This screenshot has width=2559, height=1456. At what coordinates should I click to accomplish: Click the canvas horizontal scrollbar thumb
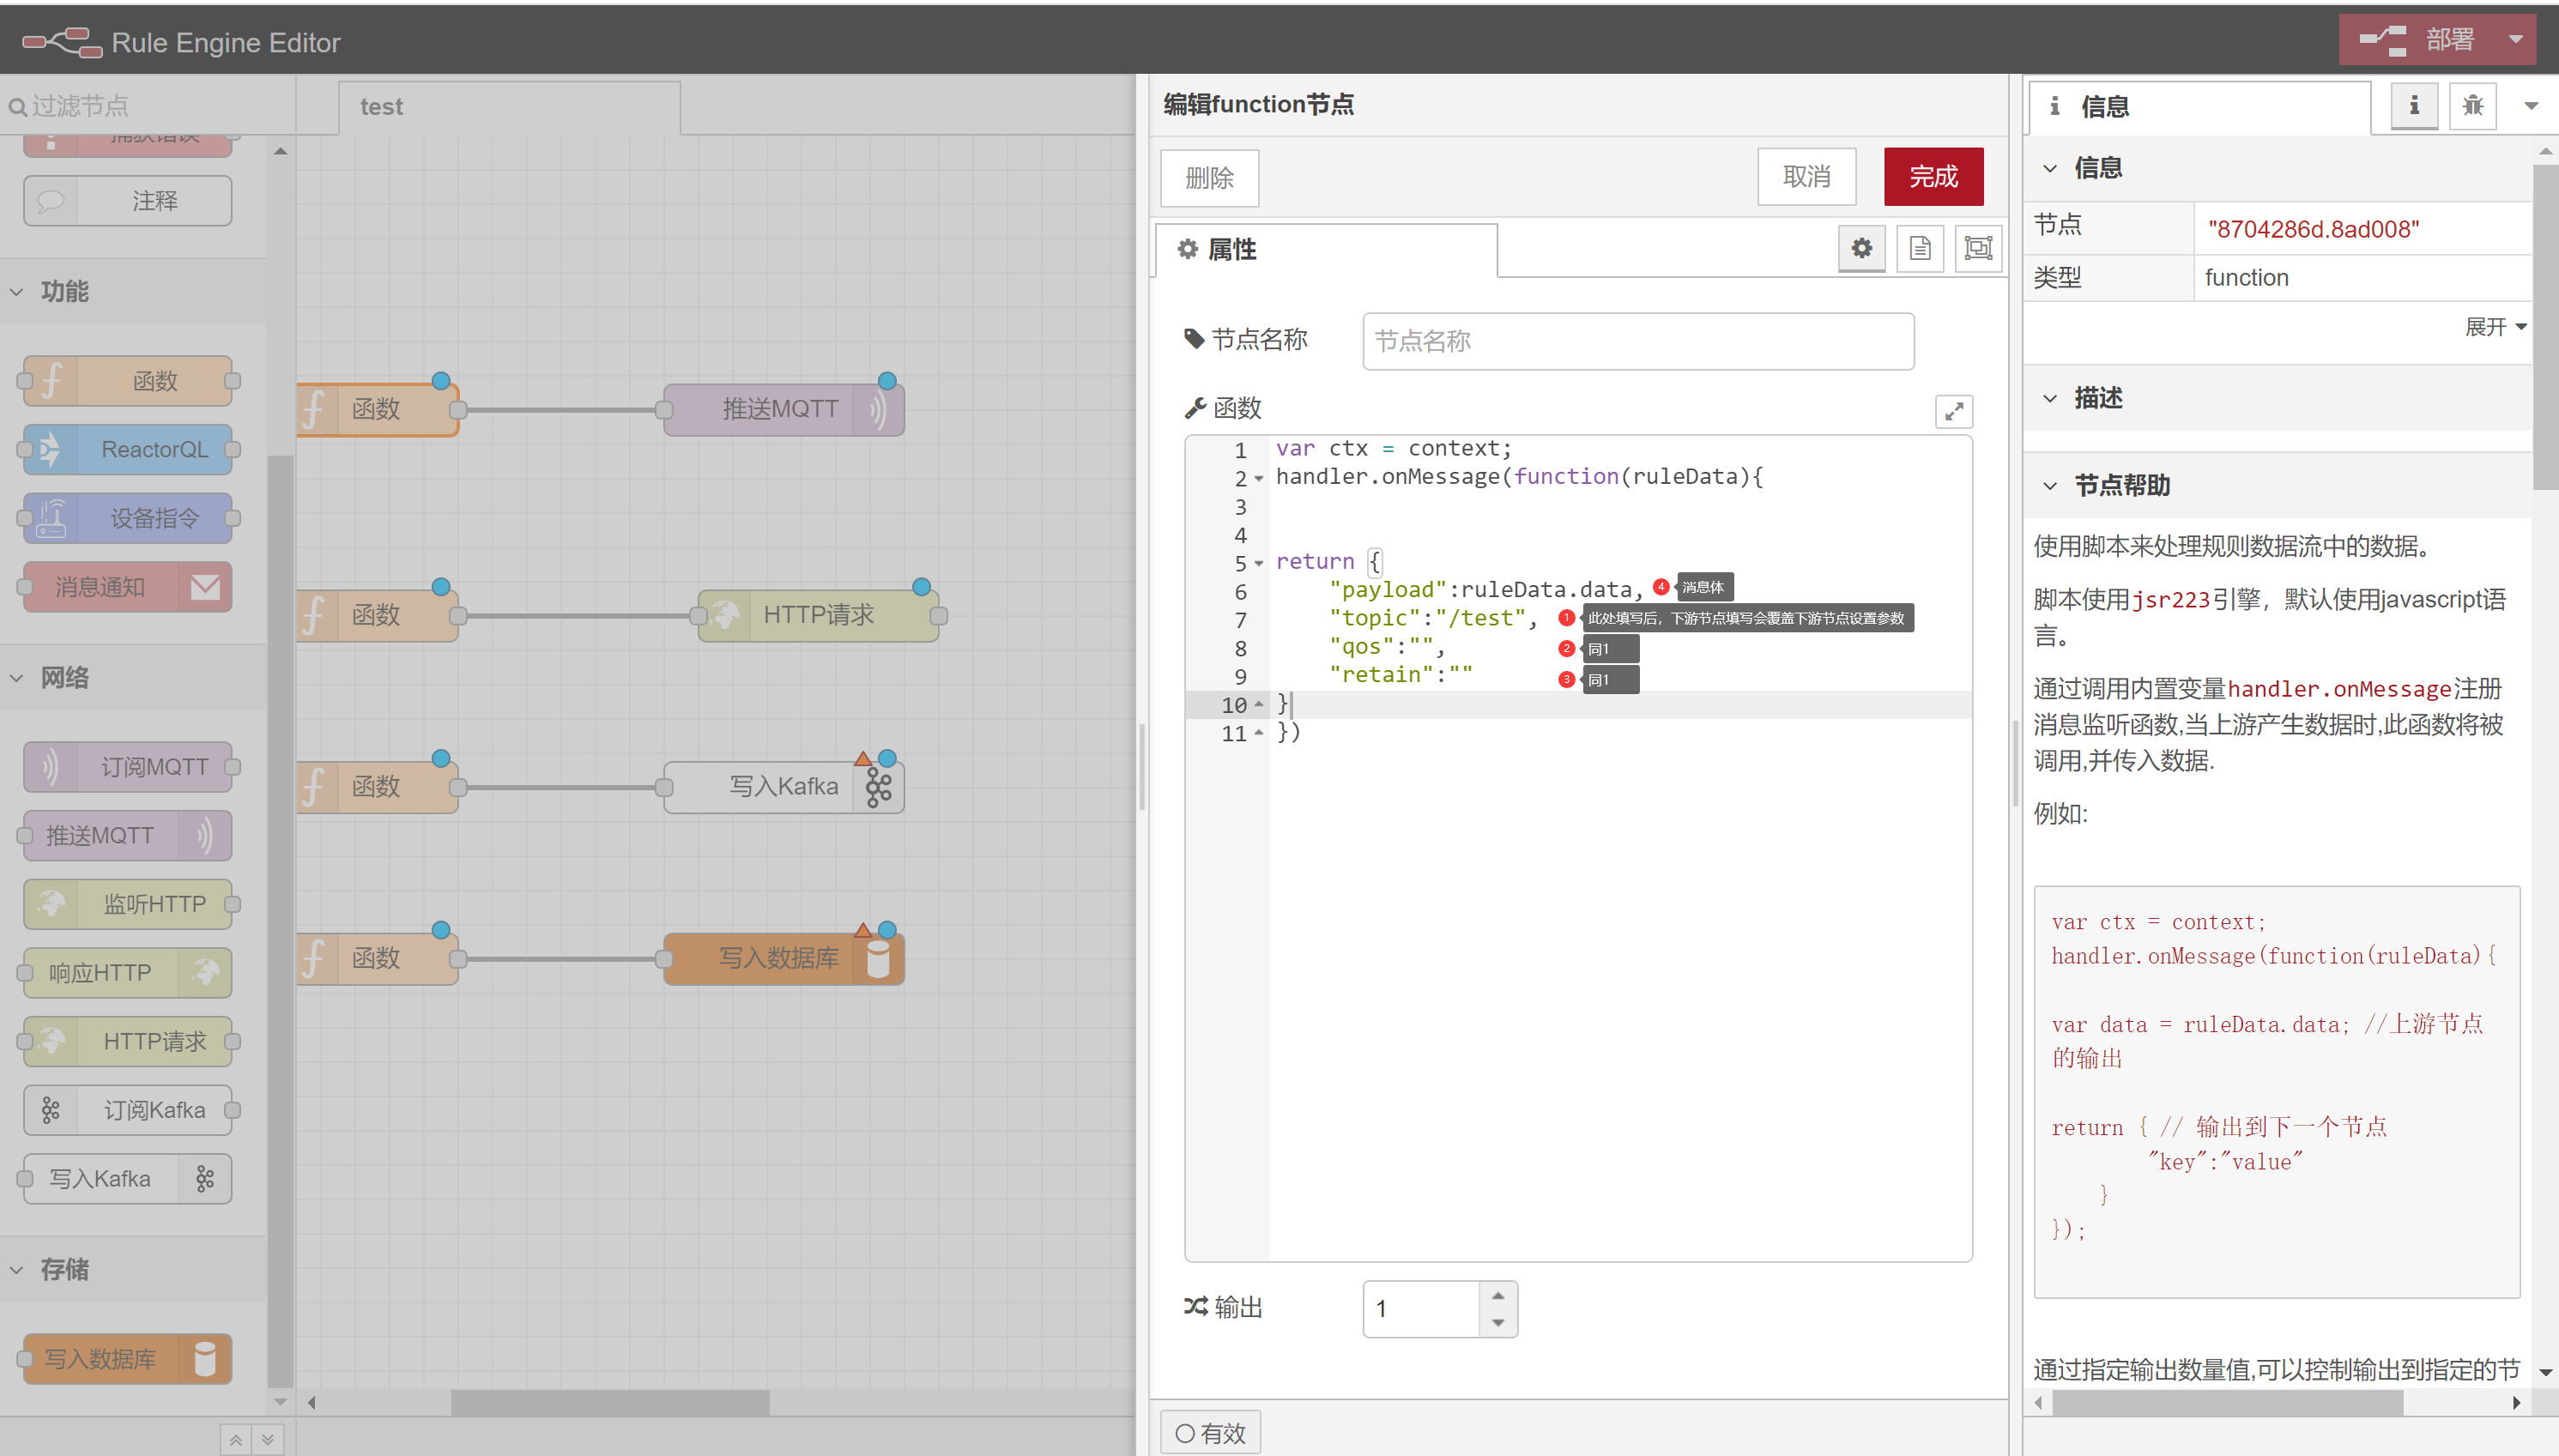(x=610, y=1402)
